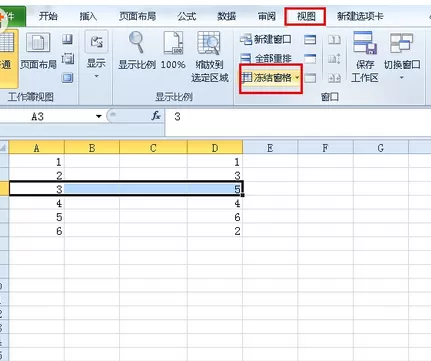
Task: Select column G header
Action: click(381, 148)
